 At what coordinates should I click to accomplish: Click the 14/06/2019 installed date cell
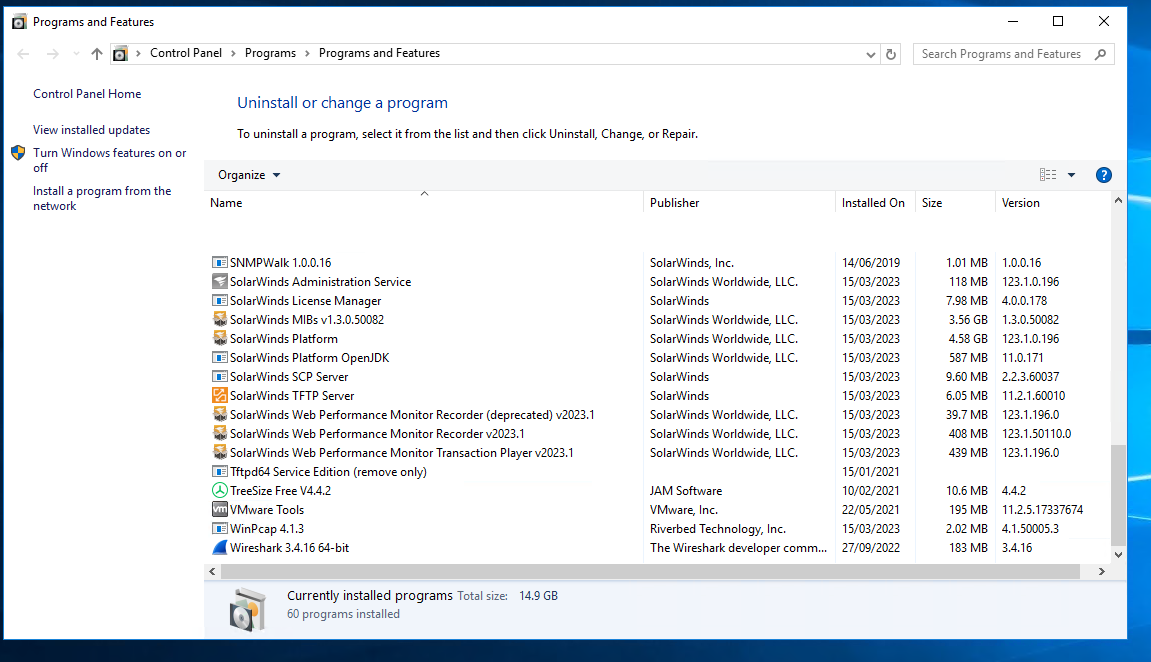(871, 263)
